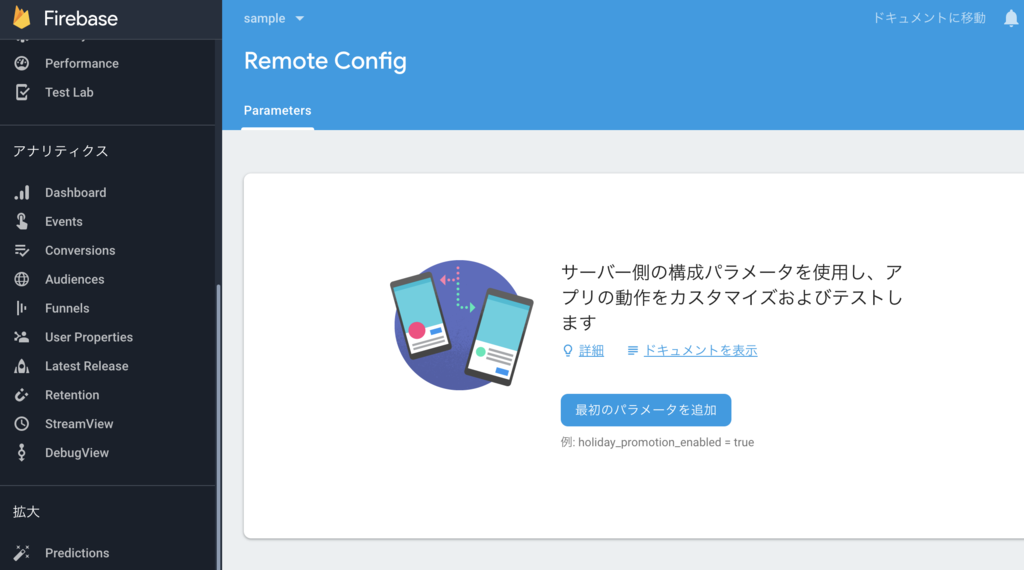
Task: Click the Dashboard bar chart icon
Action: pos(22,193)
